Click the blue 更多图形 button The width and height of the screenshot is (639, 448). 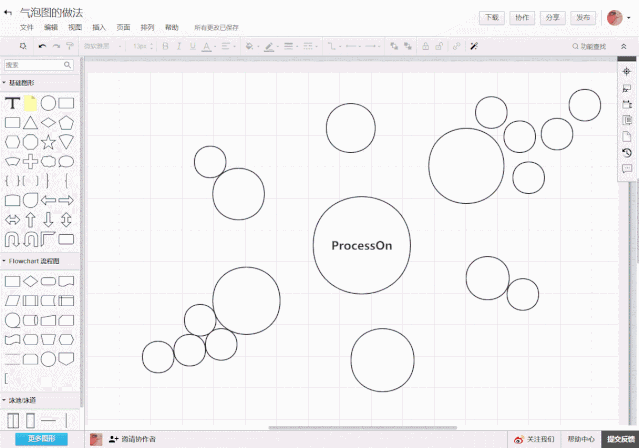point(42,439)
